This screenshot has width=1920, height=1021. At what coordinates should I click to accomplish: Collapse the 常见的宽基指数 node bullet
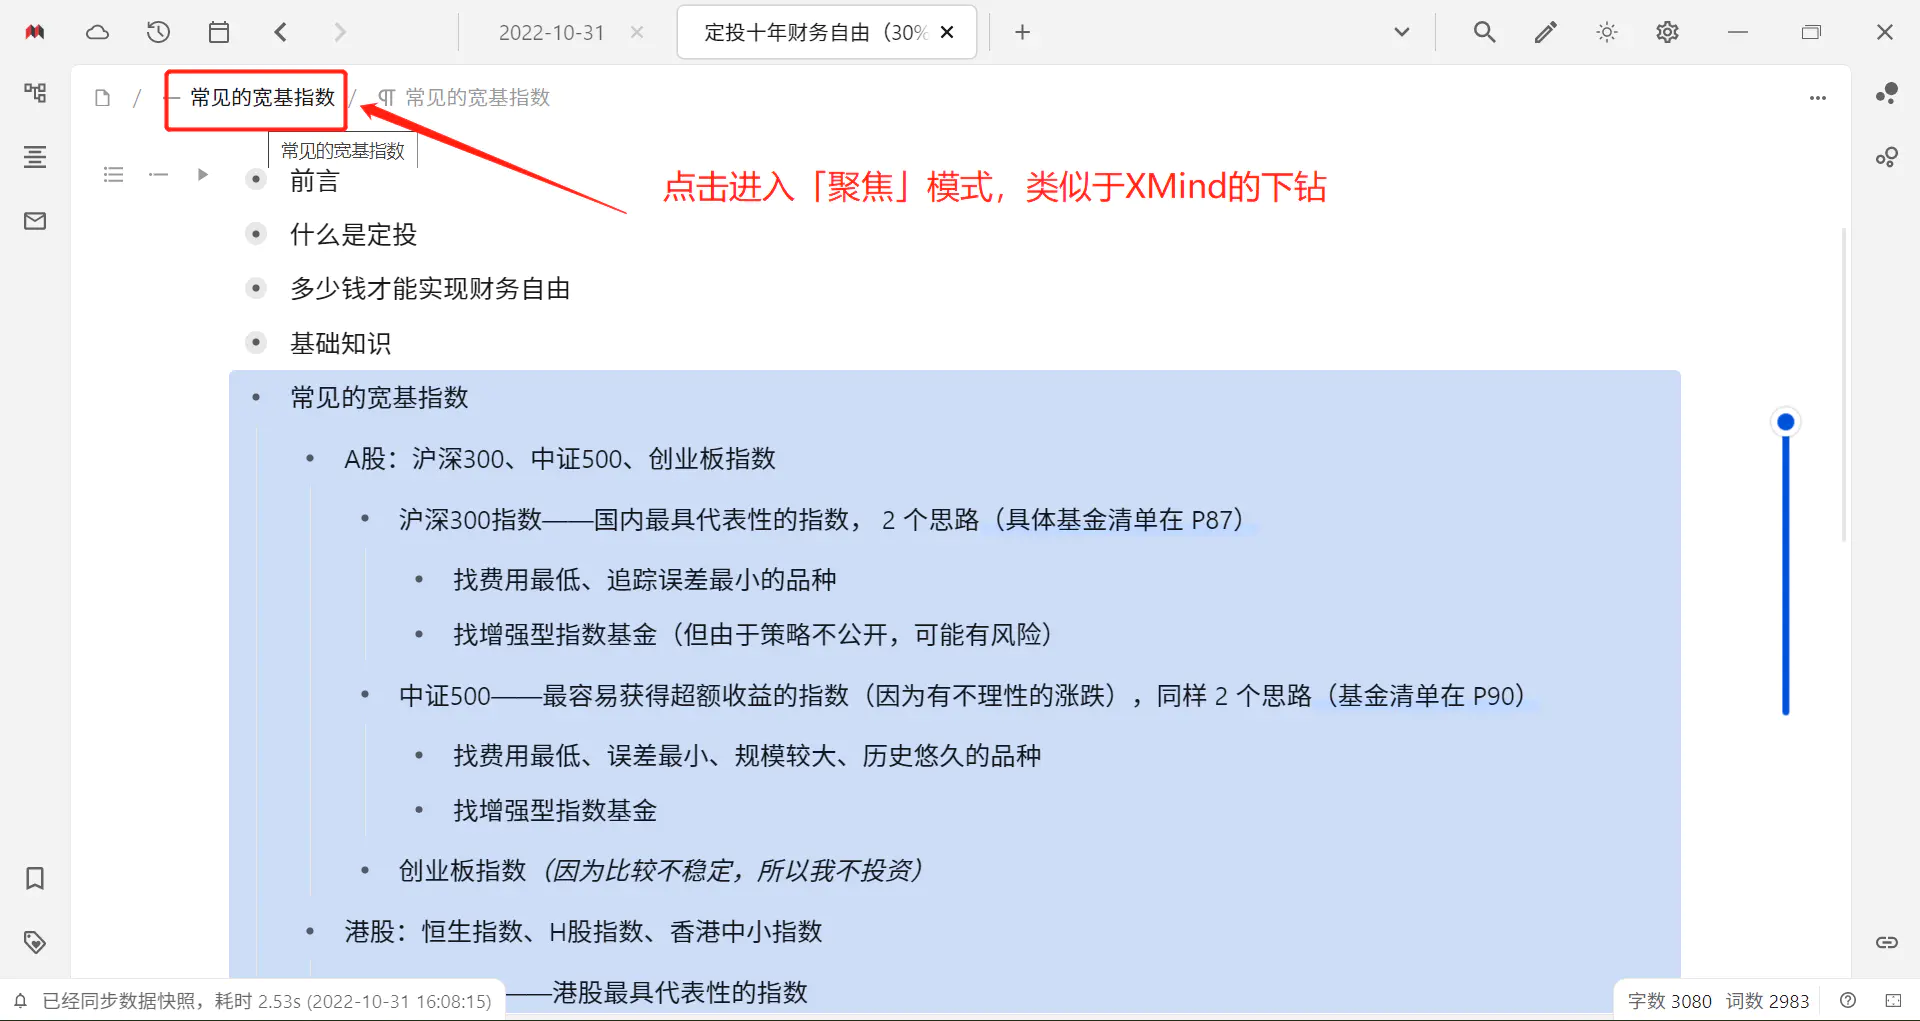pyautogui.click(x=256, y=397)
